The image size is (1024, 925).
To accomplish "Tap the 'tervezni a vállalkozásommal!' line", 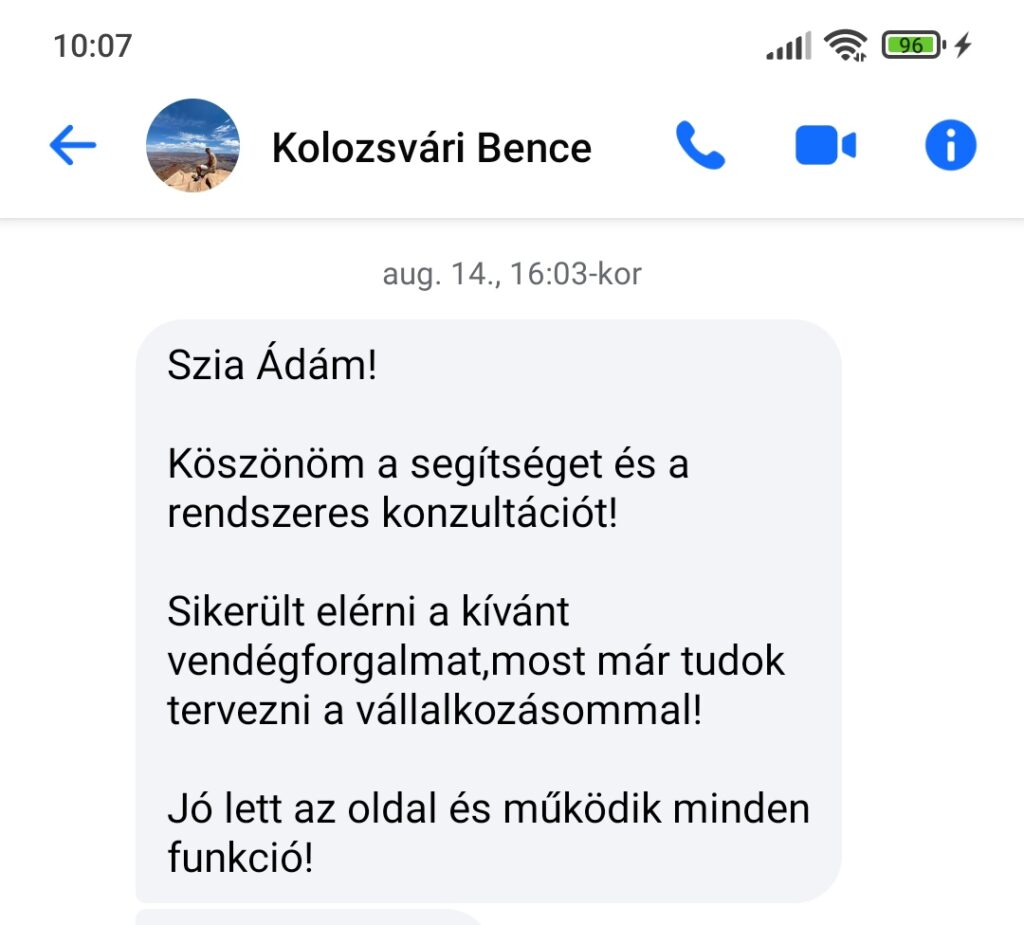I will coord(434,710).
